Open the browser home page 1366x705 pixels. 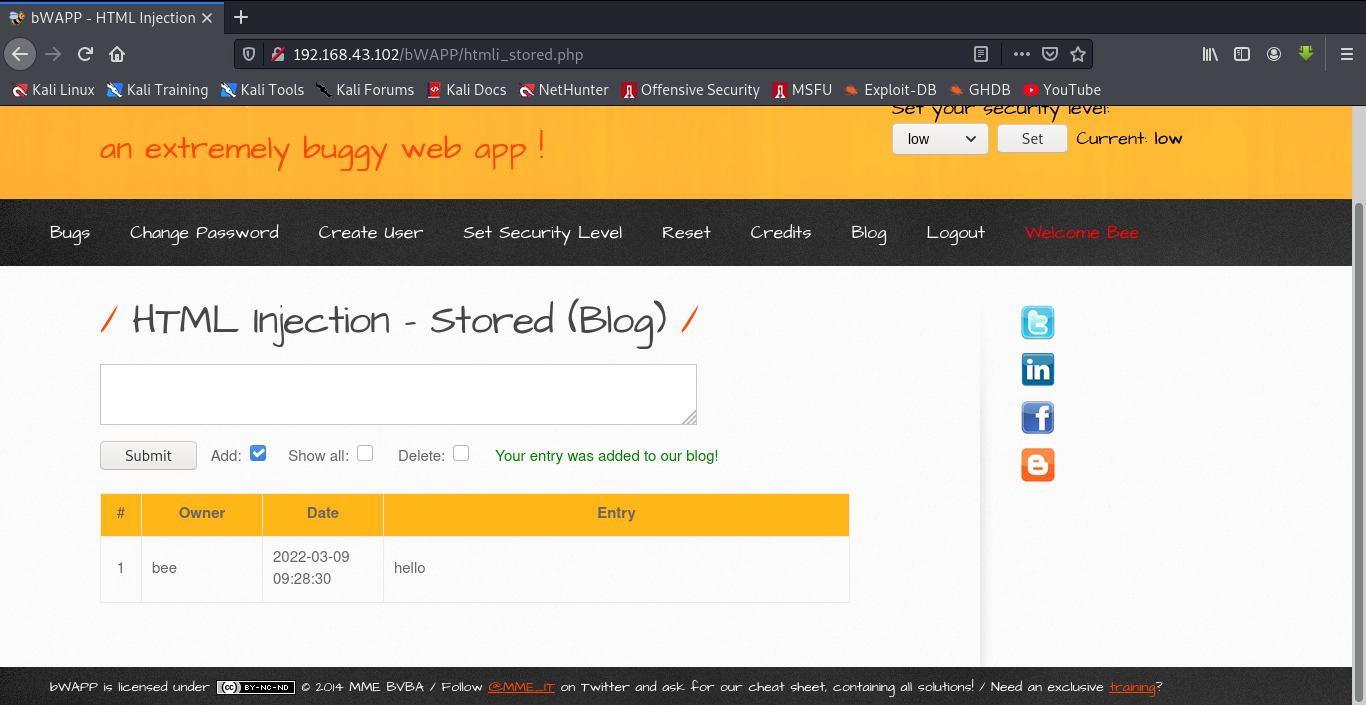click(x=117, y=54)
